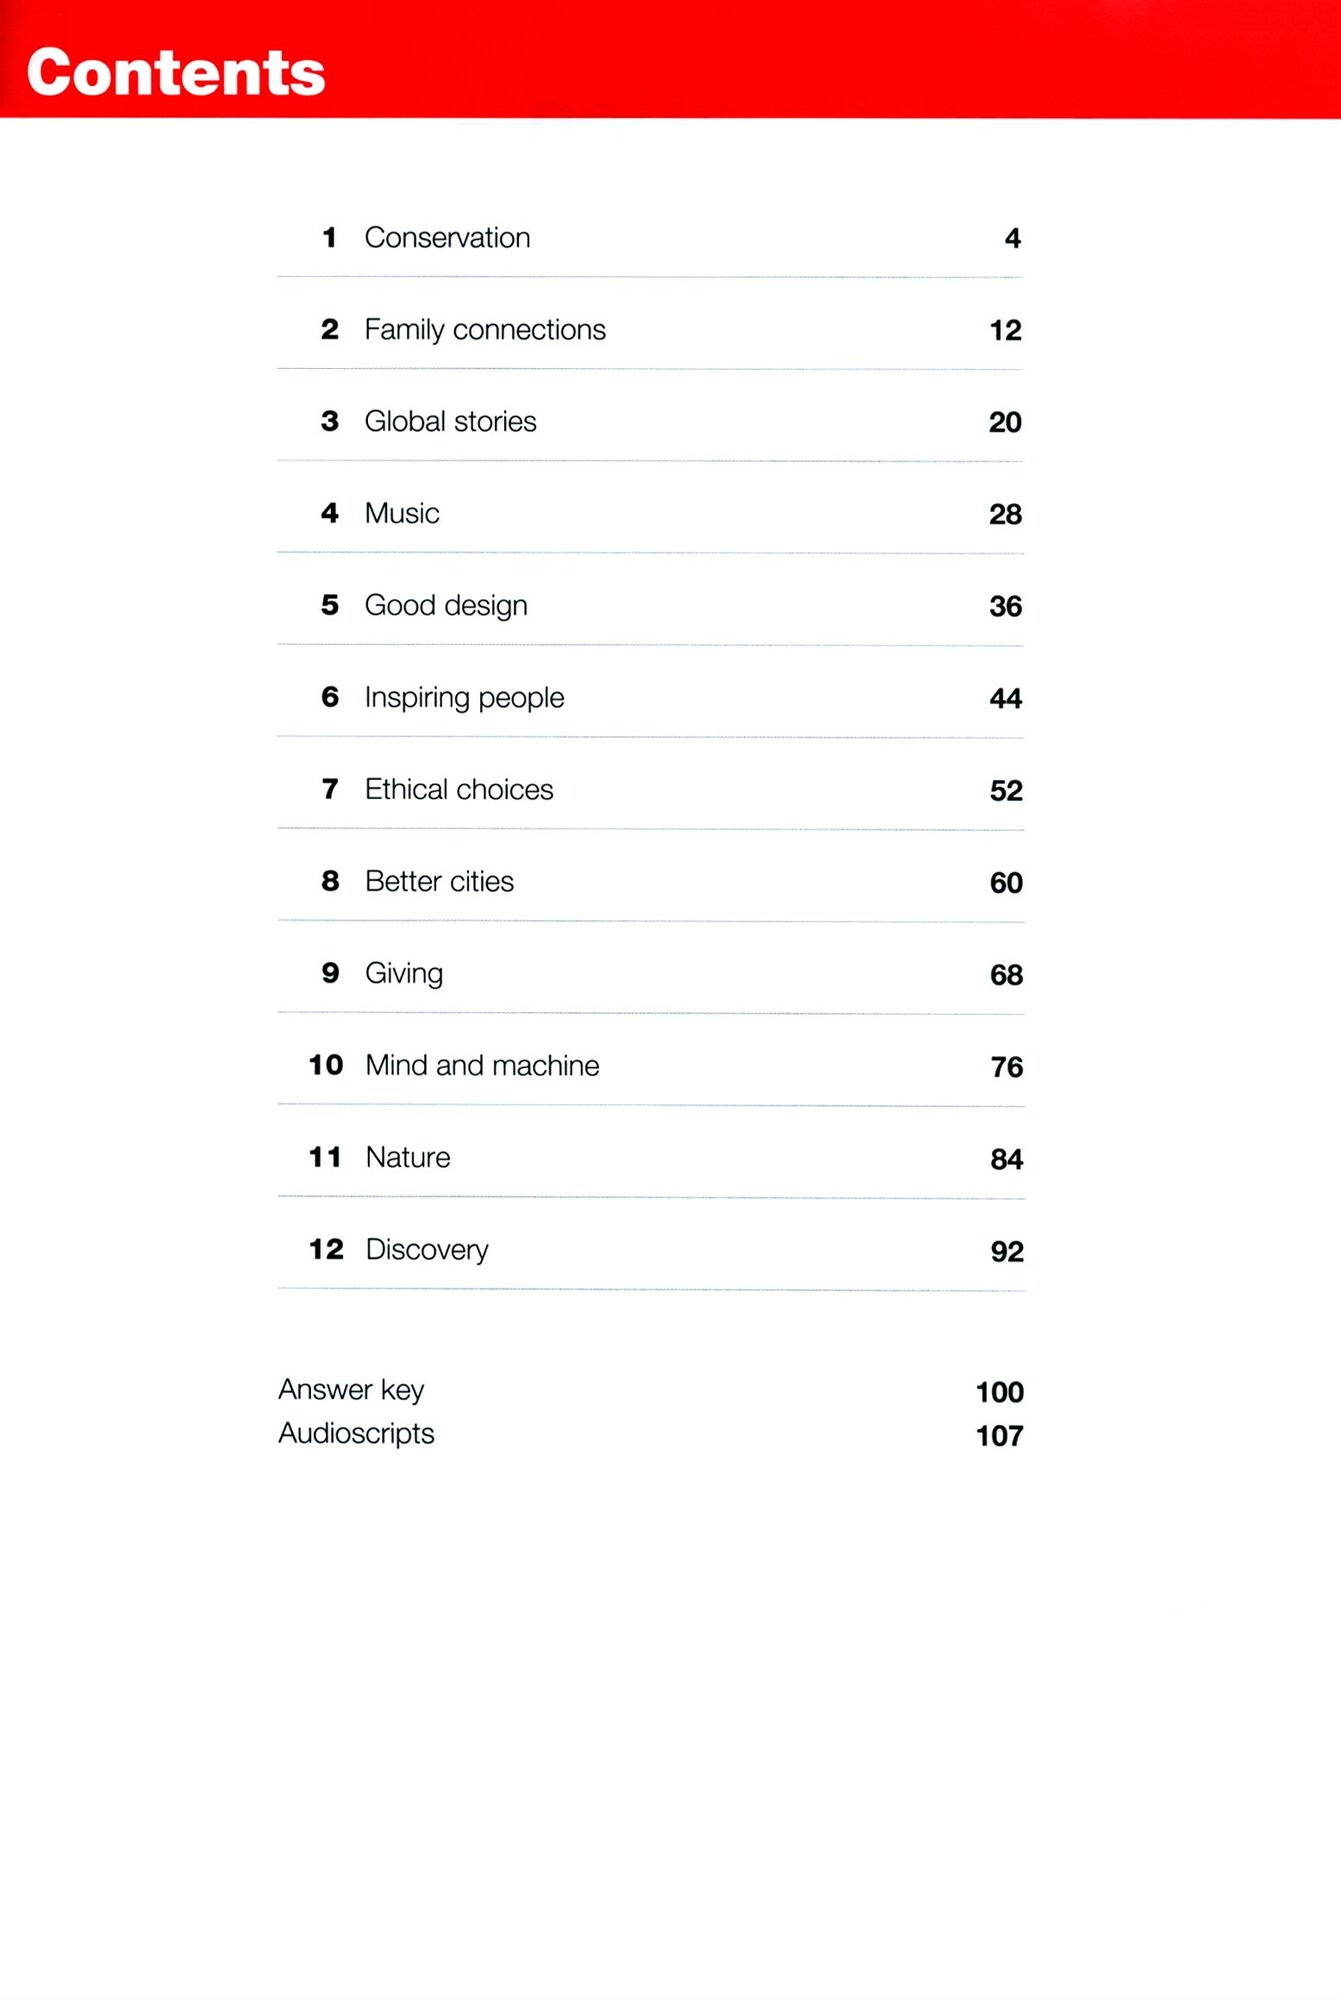Click the Contents heading in red banner
The width and height of the screenshot is (1341, 2000).
click(x=176, y=72)
